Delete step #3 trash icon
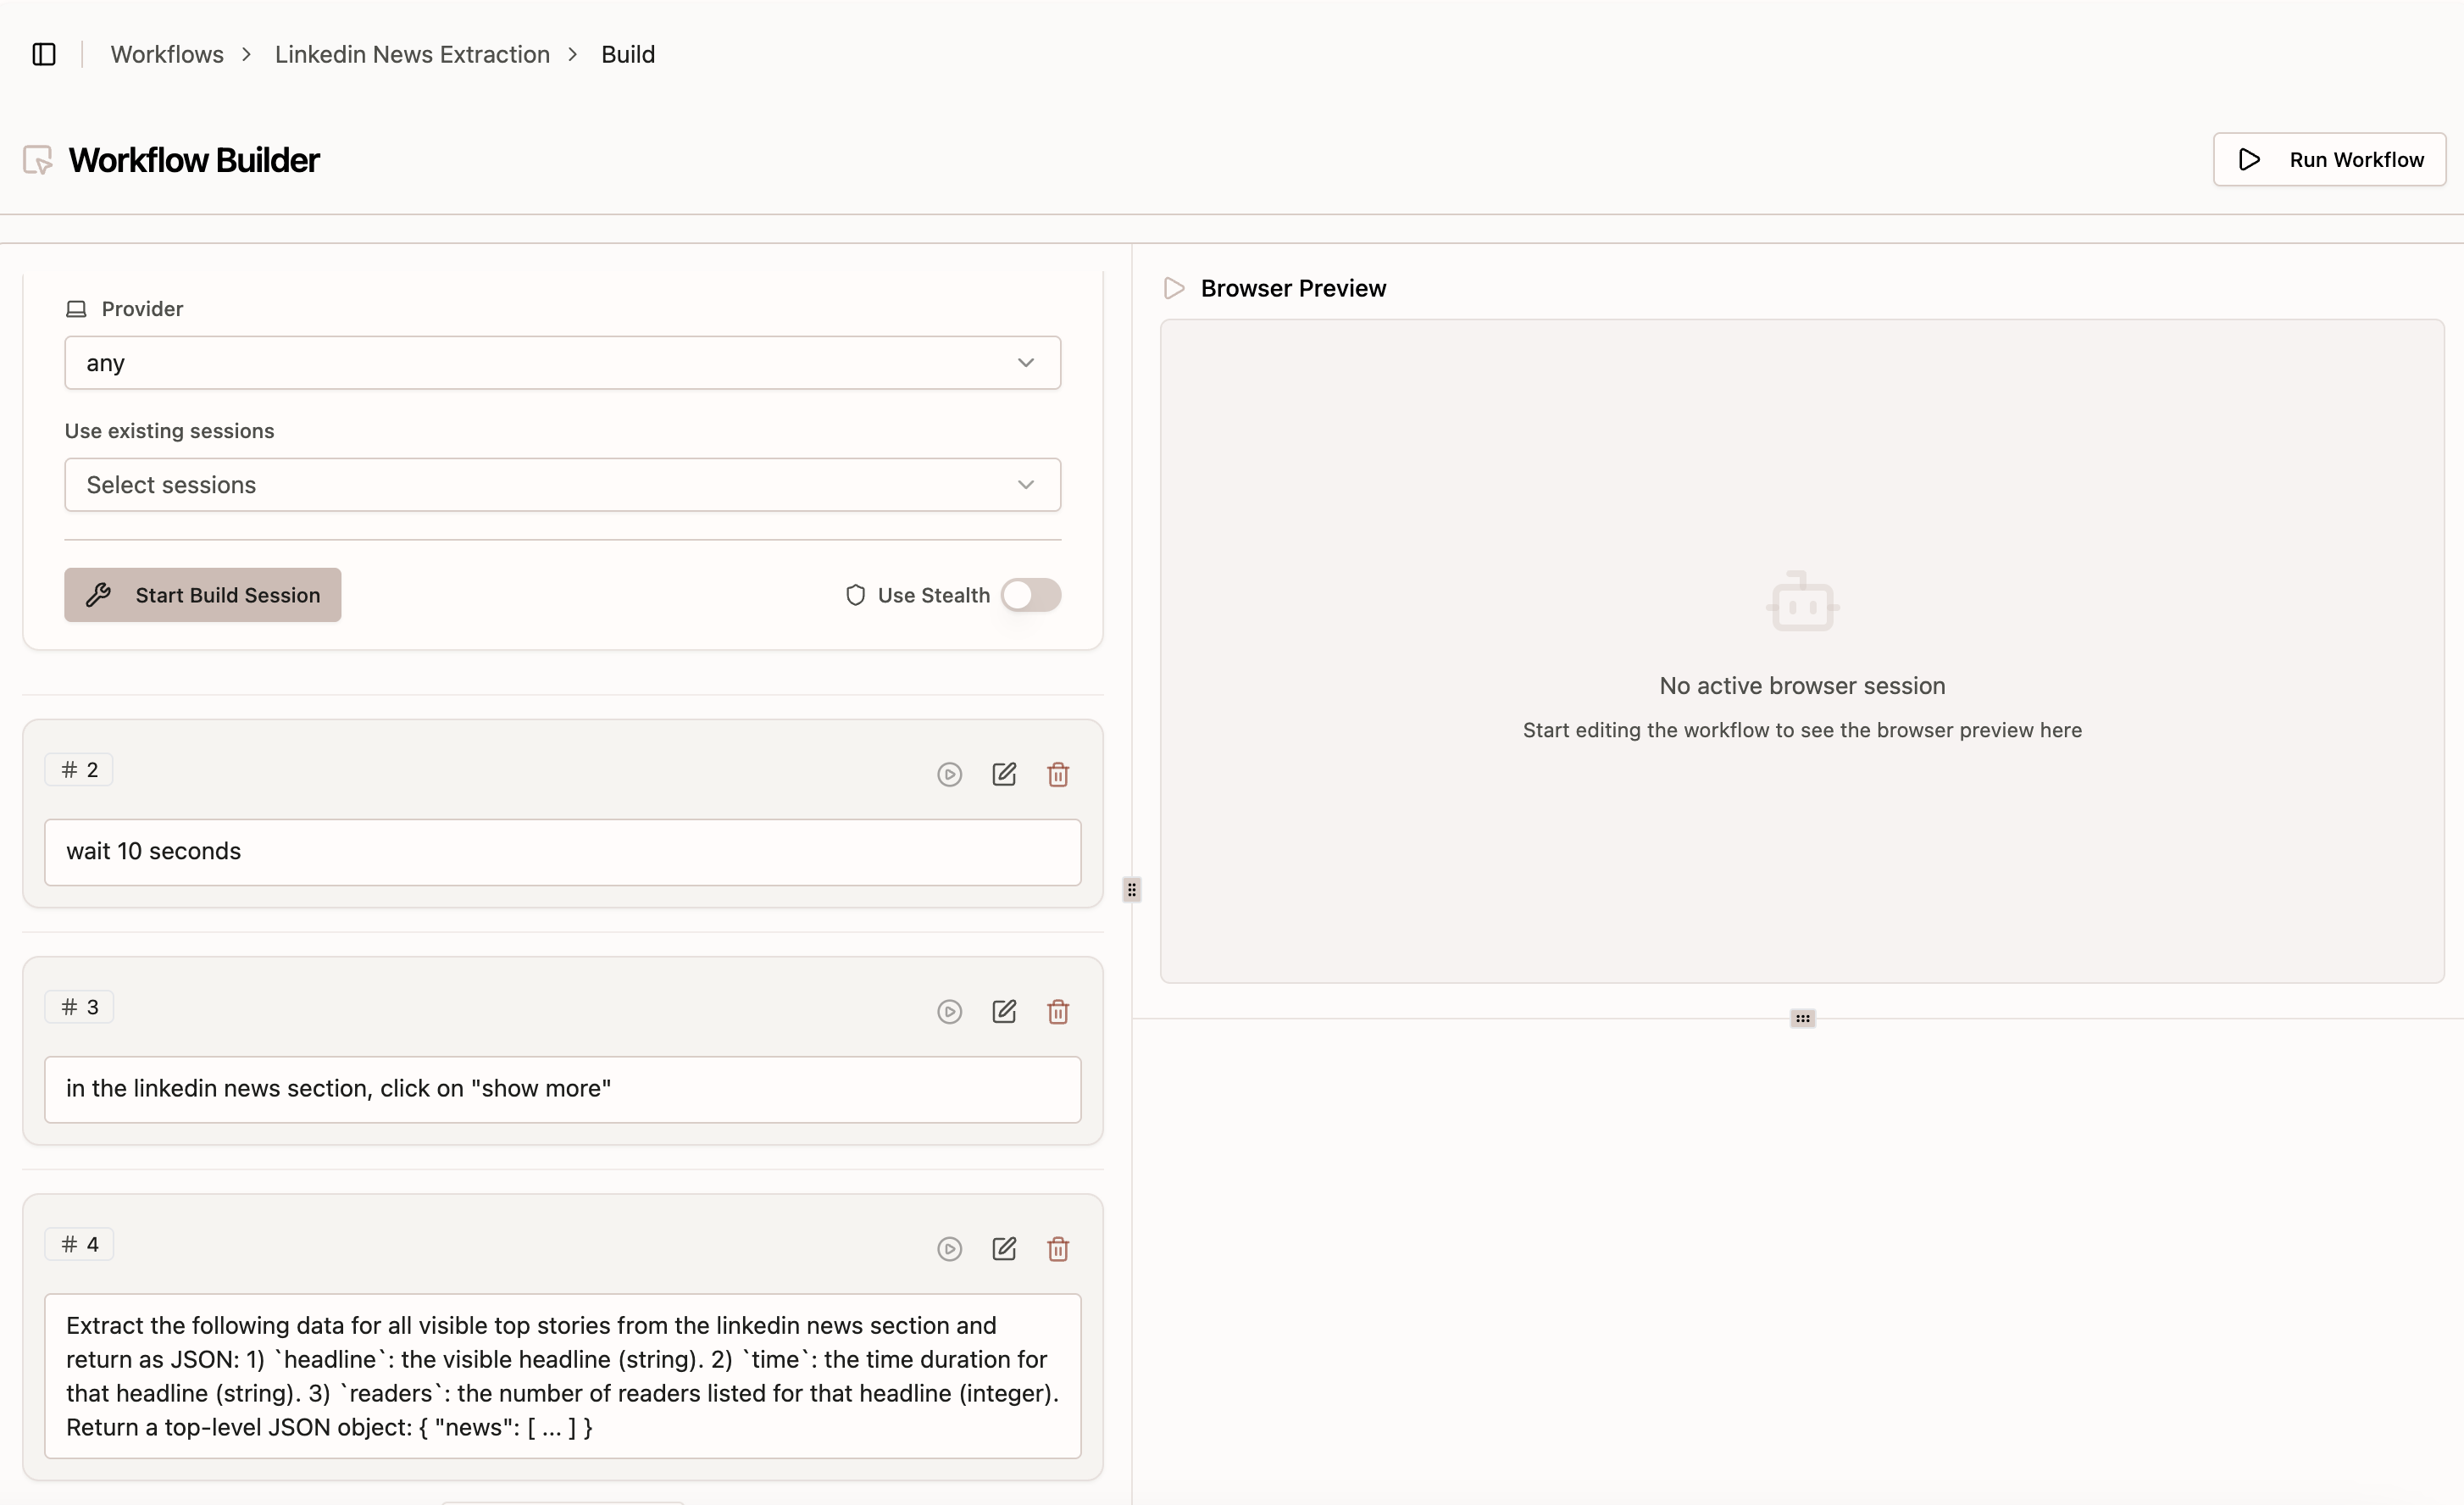This screenshot has width=2464, height=1505. point(1058,1012)
